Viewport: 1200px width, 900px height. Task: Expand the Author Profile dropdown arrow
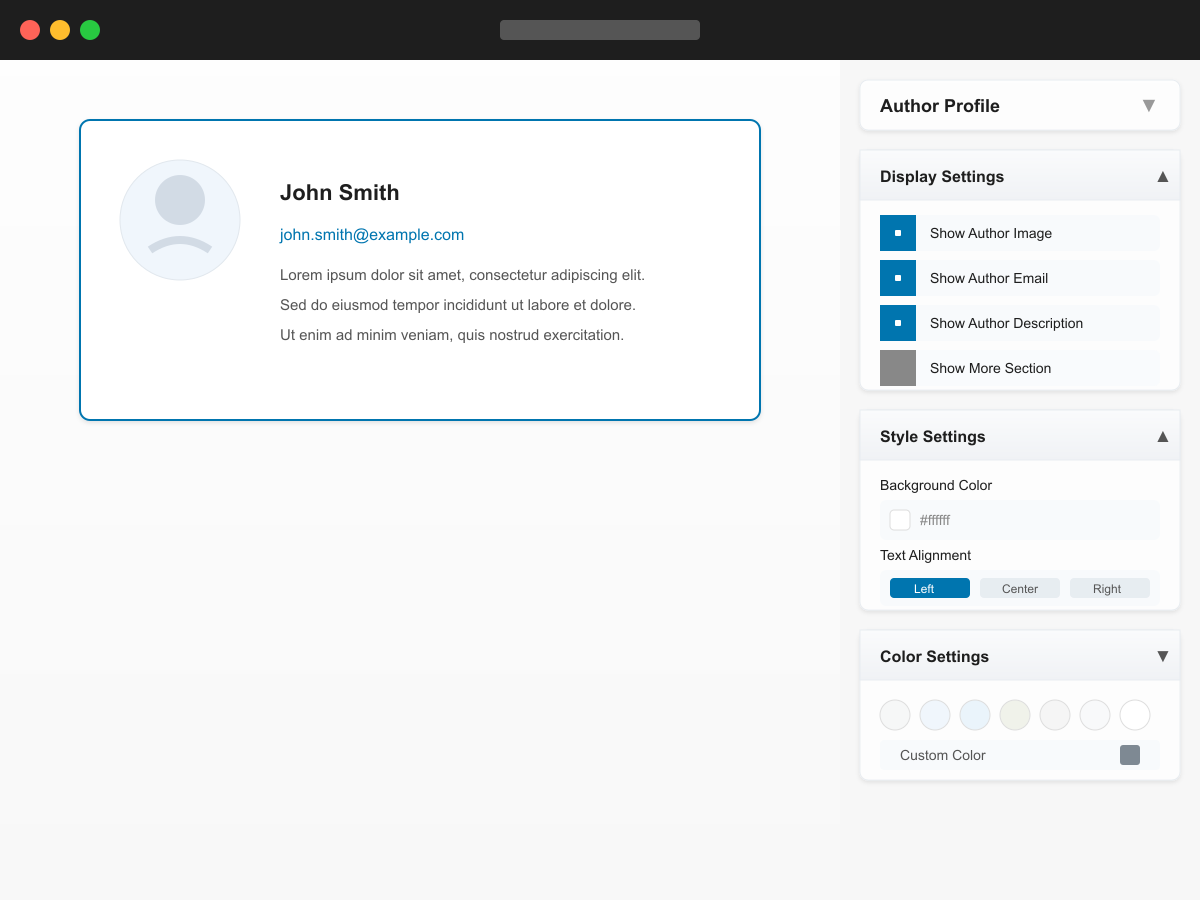pos(1149,105)
